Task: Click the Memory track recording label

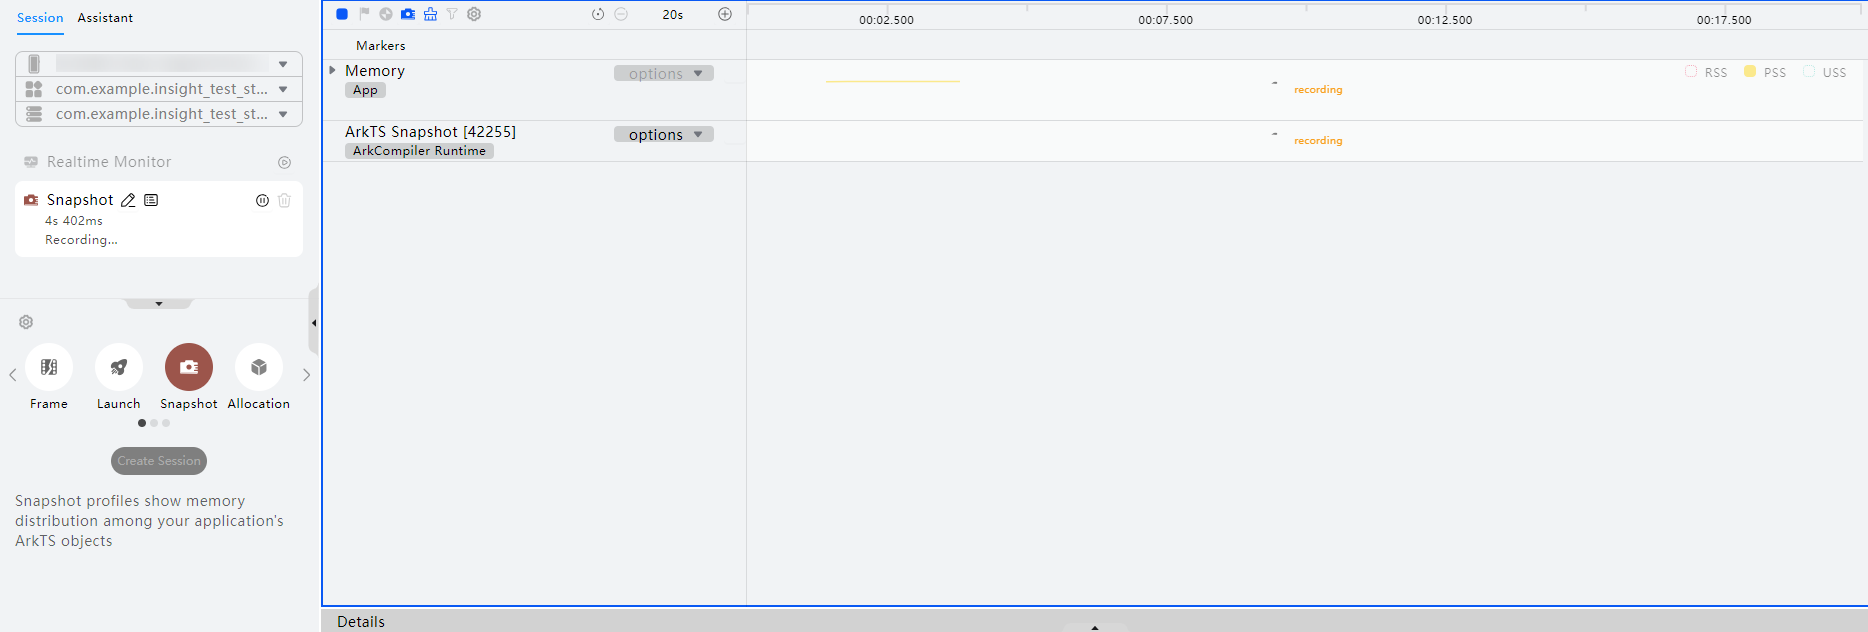Action: (1318, 90)
